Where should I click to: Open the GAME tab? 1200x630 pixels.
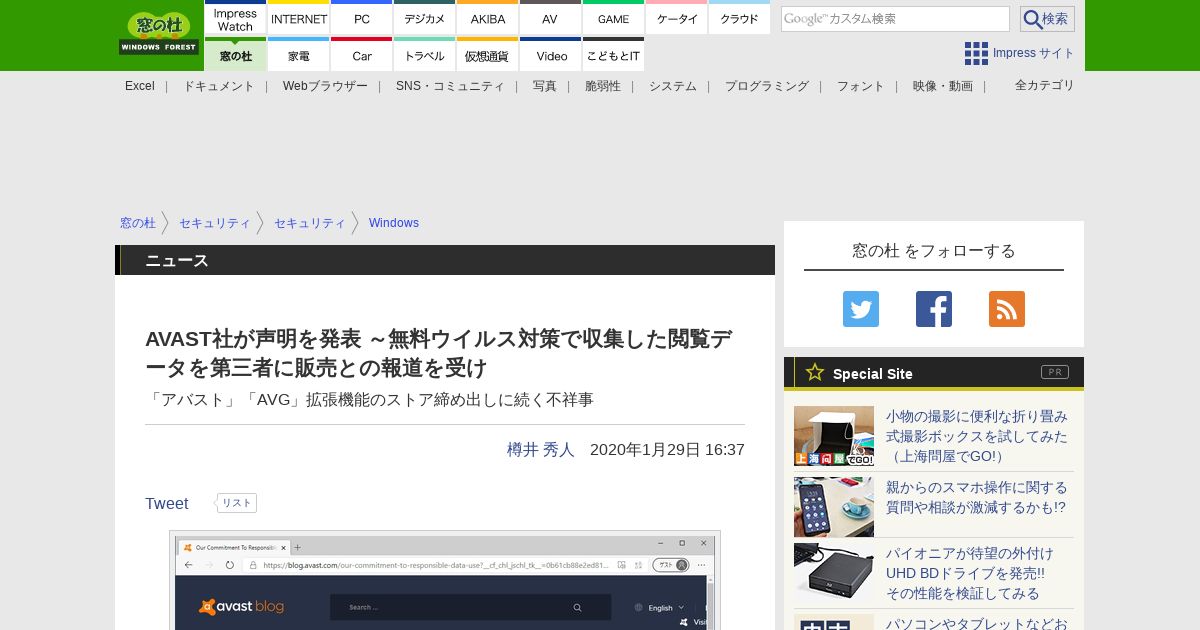(614, 19)
